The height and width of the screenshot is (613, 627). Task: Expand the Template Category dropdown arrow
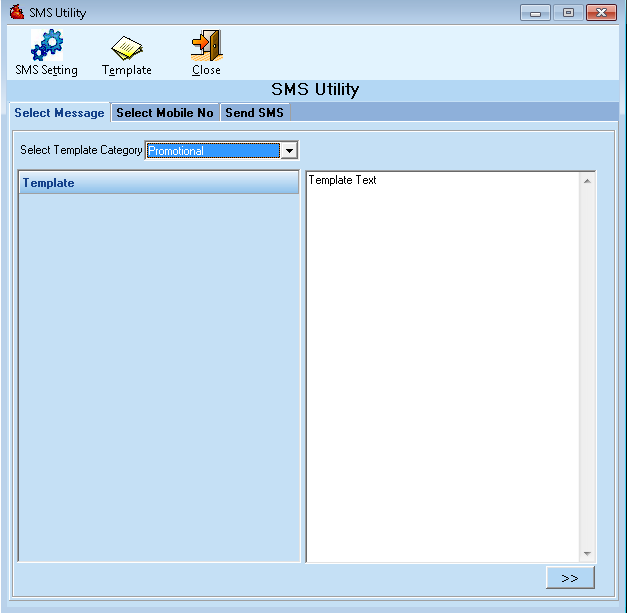pyautogui.click(x=289, y=151)
